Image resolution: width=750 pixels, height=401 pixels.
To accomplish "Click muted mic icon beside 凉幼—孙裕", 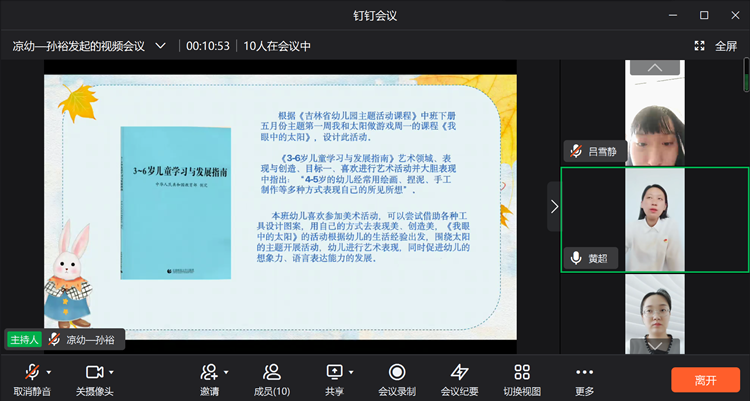I will [54, 340].
